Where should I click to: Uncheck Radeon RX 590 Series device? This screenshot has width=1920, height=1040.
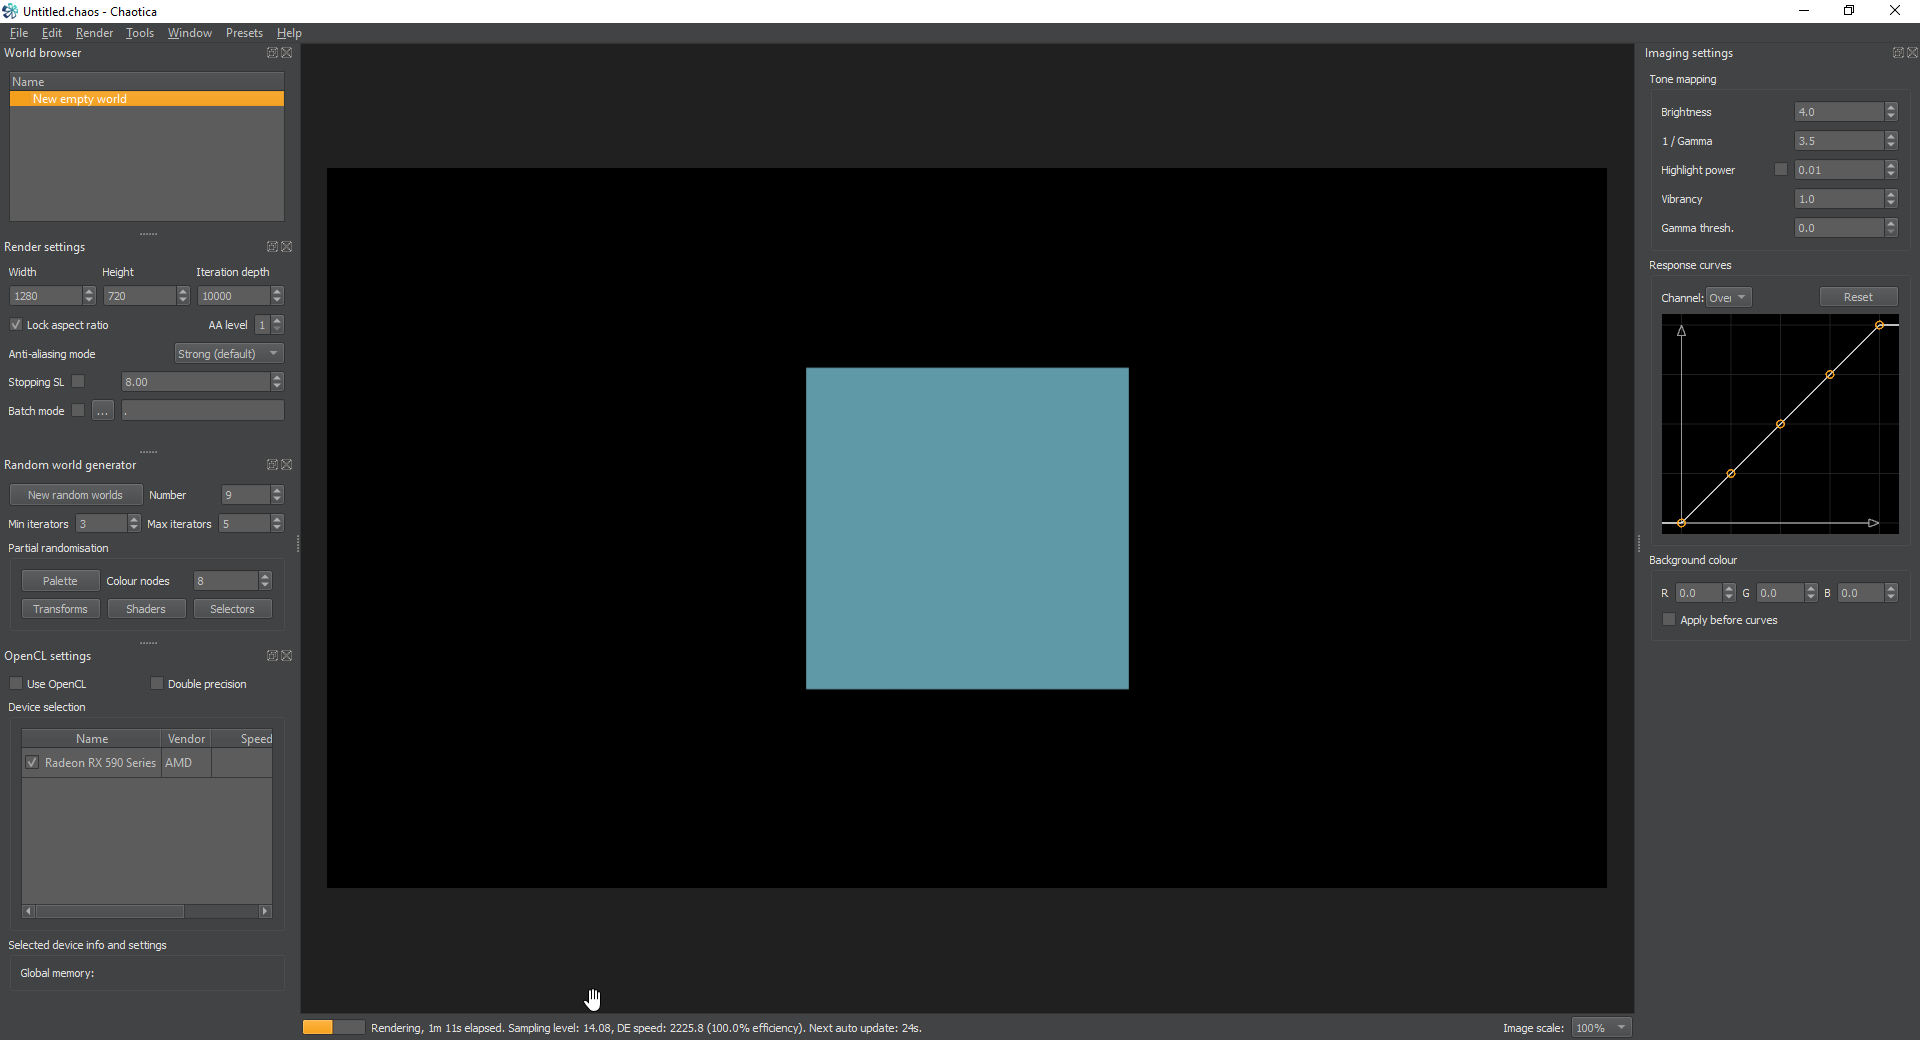tap(33, 763)
